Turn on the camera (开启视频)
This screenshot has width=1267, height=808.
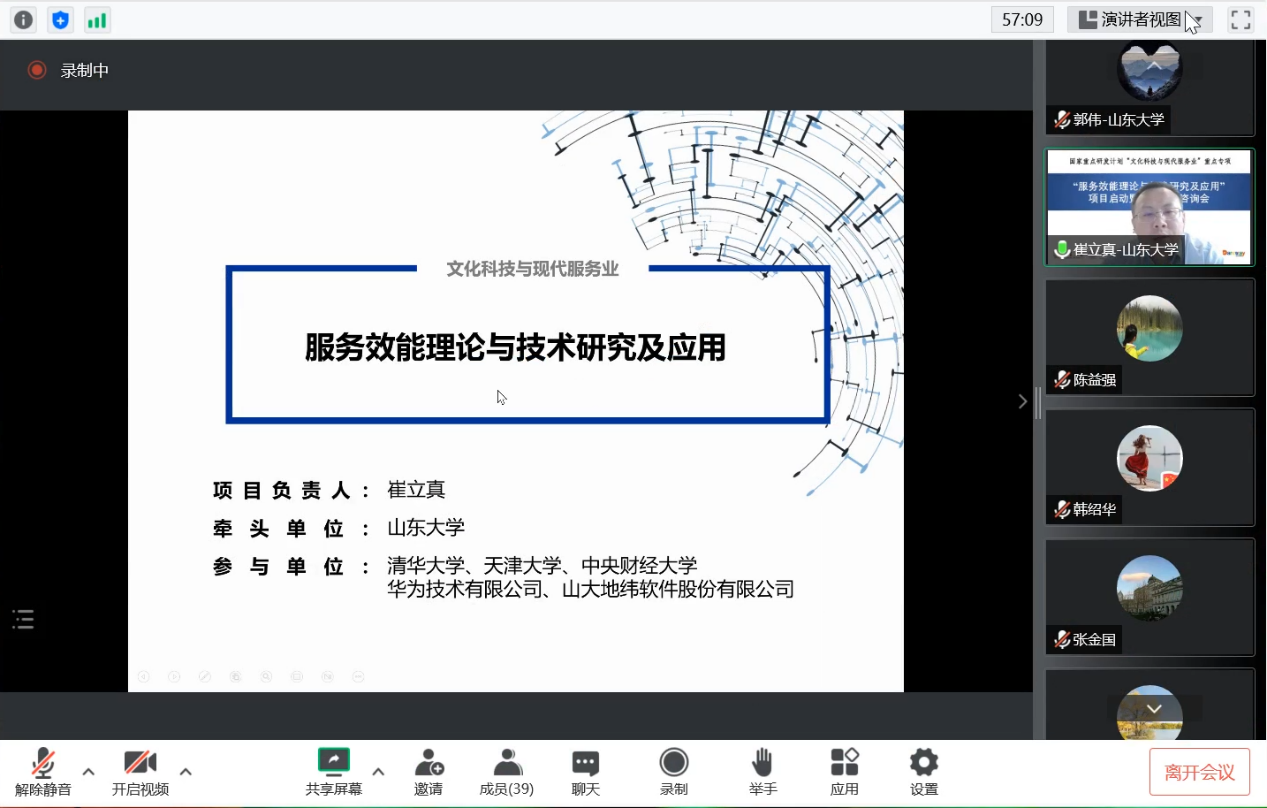click(x=140, y=772)
